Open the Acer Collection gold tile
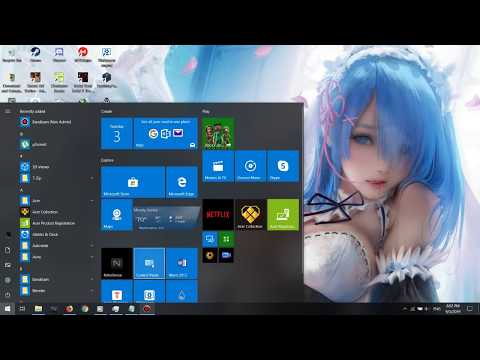480x360 pixels. tap(250, 215)
